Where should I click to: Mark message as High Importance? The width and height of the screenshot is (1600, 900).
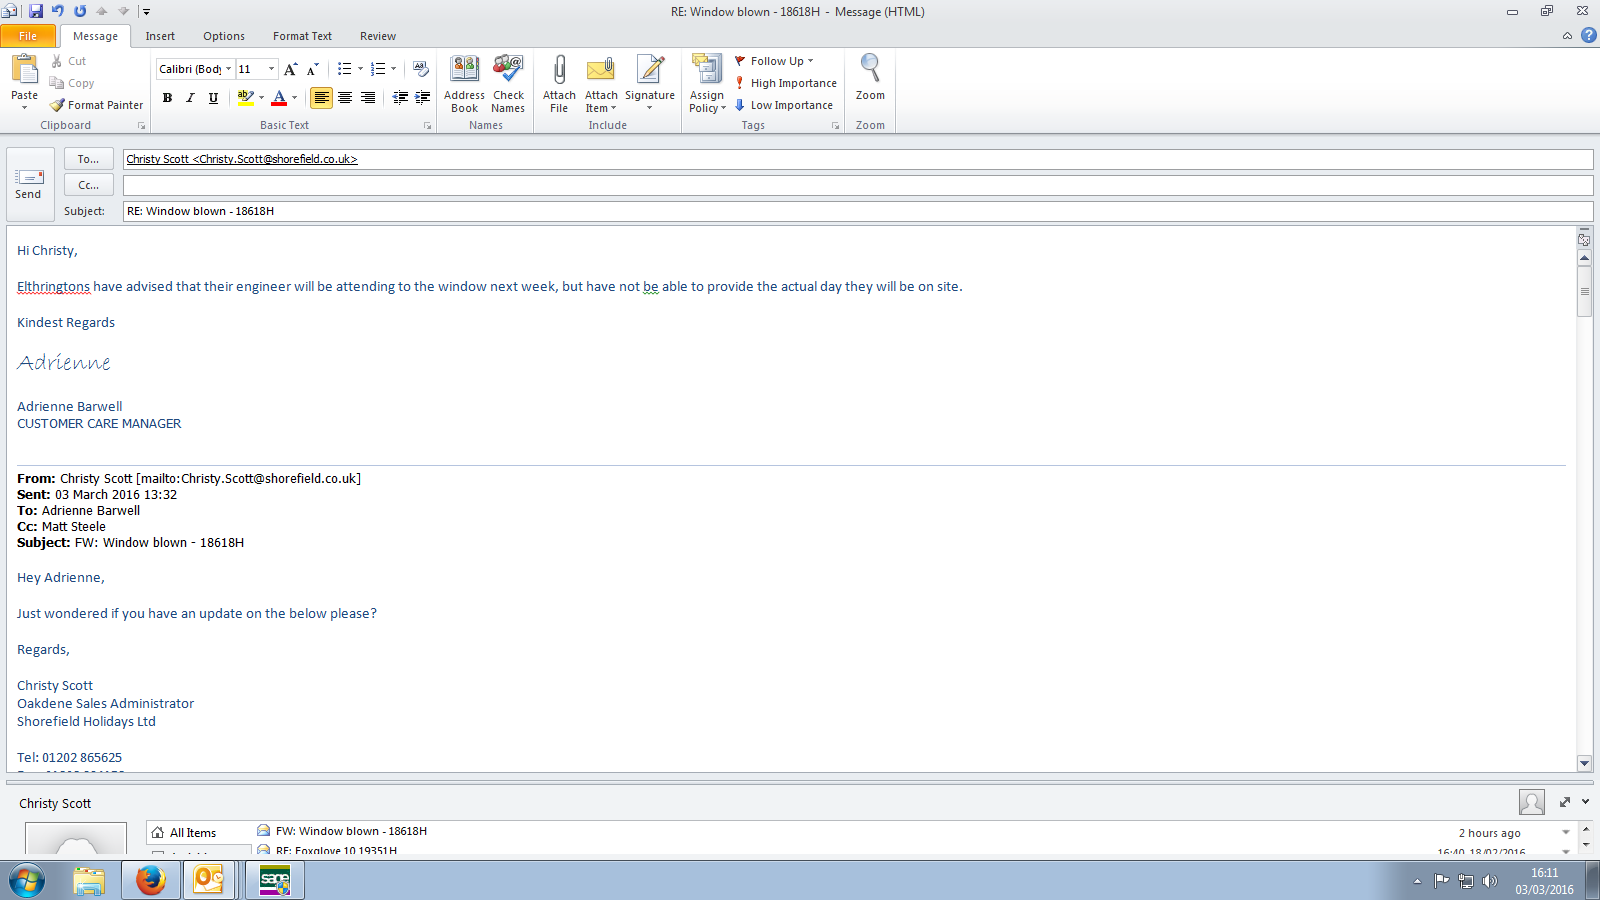click(786, 83)
